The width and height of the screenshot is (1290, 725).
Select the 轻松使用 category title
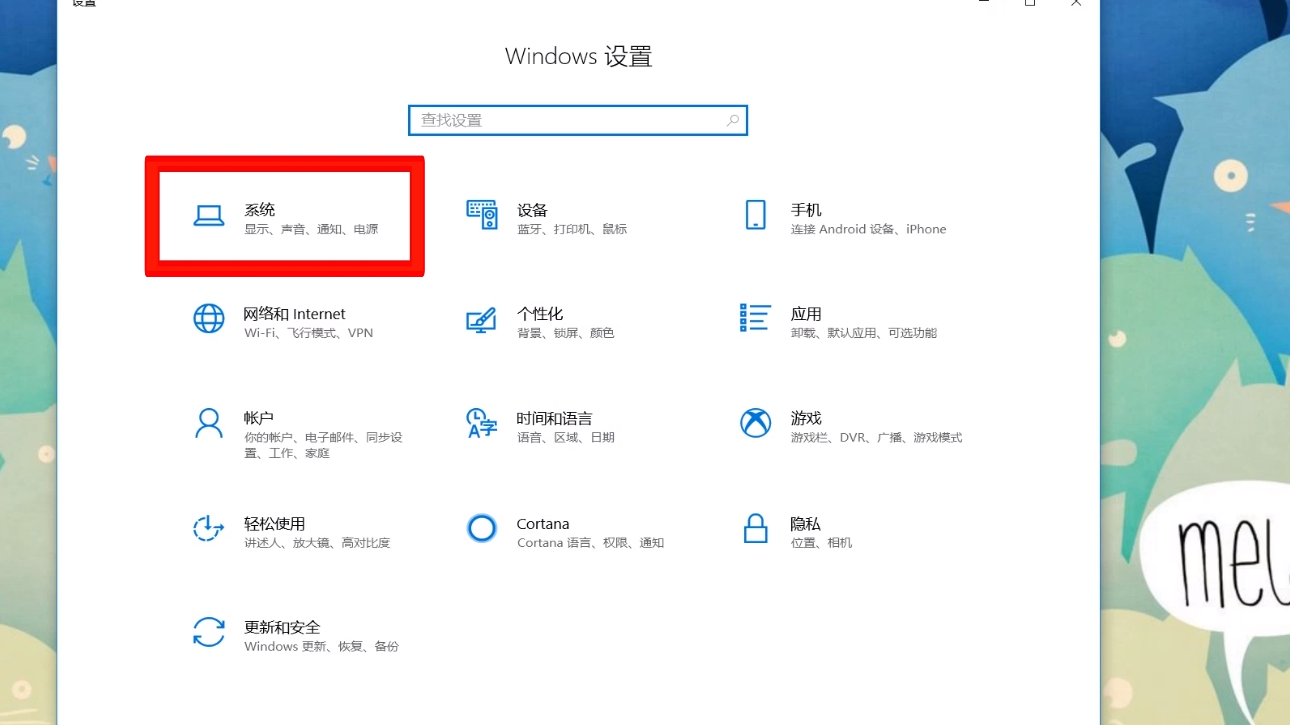click(x=274, y=523)
